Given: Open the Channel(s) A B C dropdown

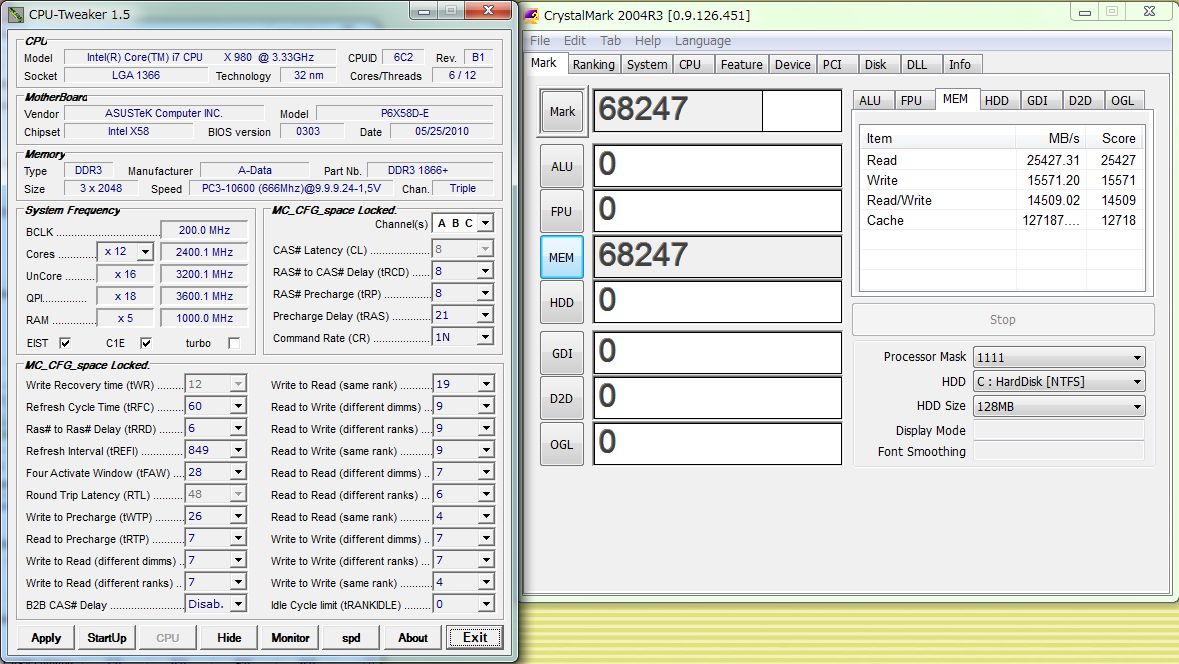Looking at the screenshot, I should (485, 223).
